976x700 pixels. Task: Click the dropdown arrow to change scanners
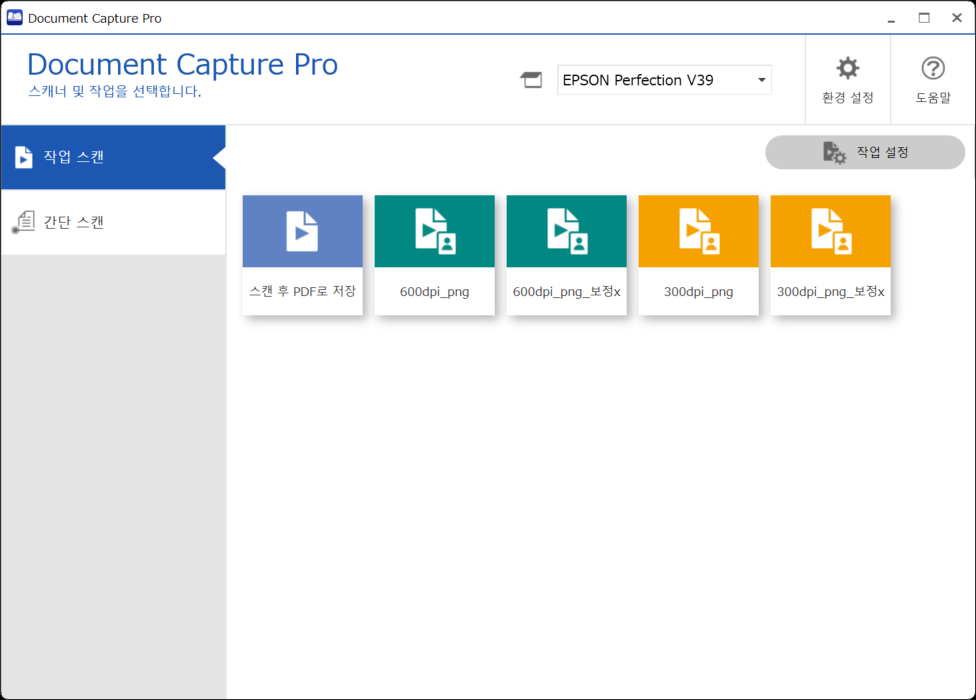click(x=761, y=80)
